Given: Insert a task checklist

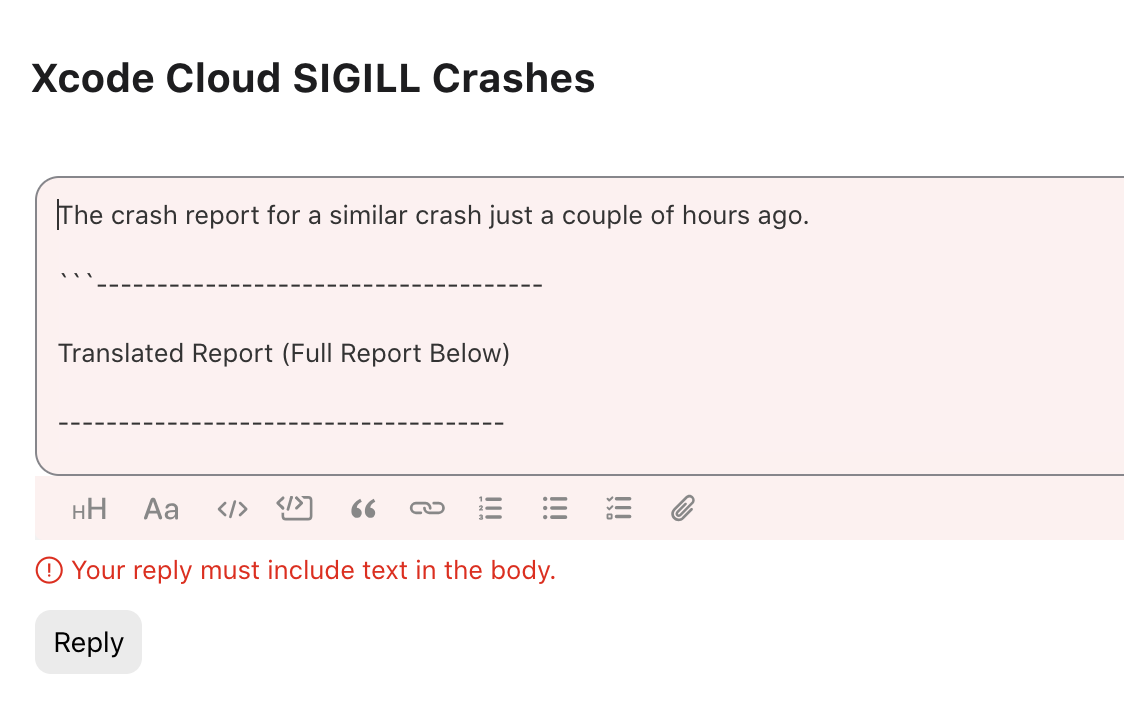Looking at the screenshot, I should point(619,510).
